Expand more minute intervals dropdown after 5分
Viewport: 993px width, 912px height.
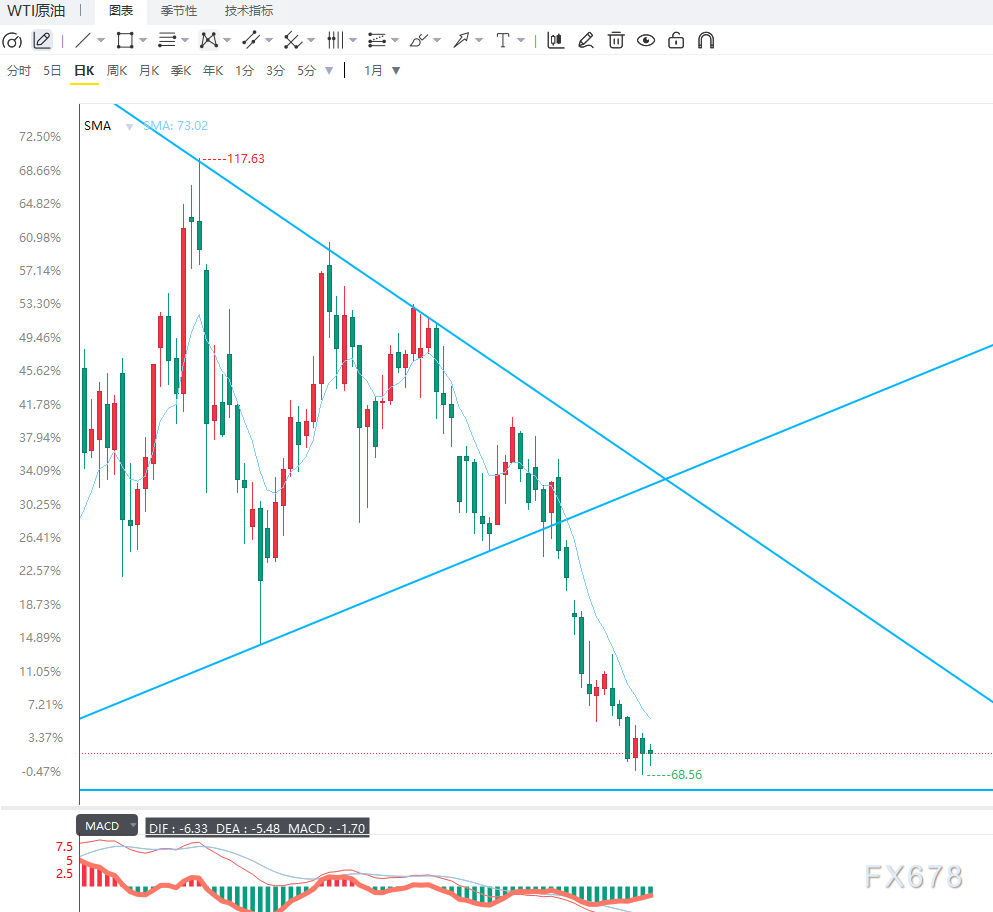coord(329,70)
